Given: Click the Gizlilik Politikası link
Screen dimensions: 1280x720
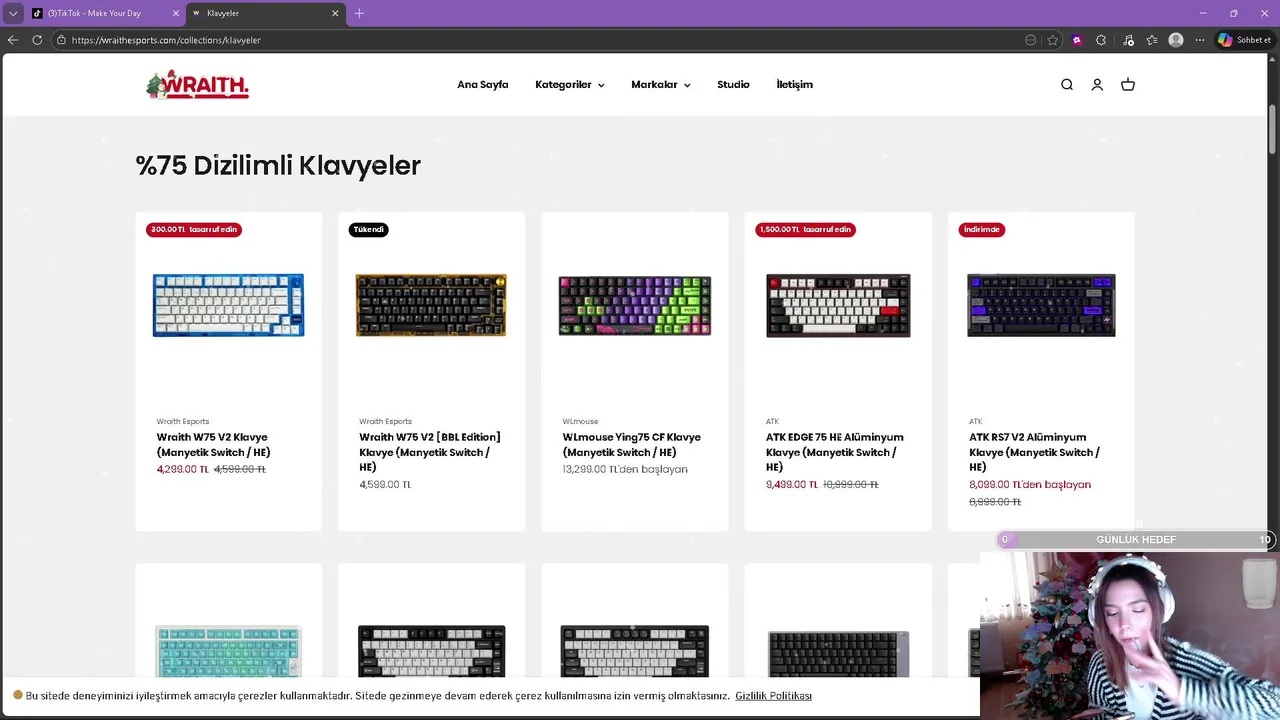Looking at the screenshot, I should coord(773,696).
